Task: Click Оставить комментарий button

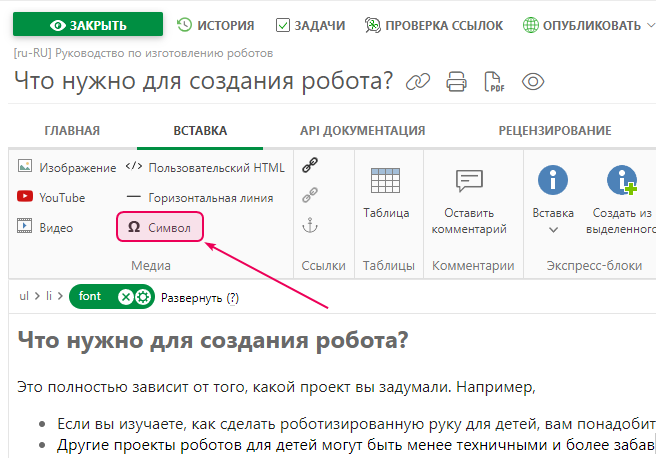Action: point(469,201)
